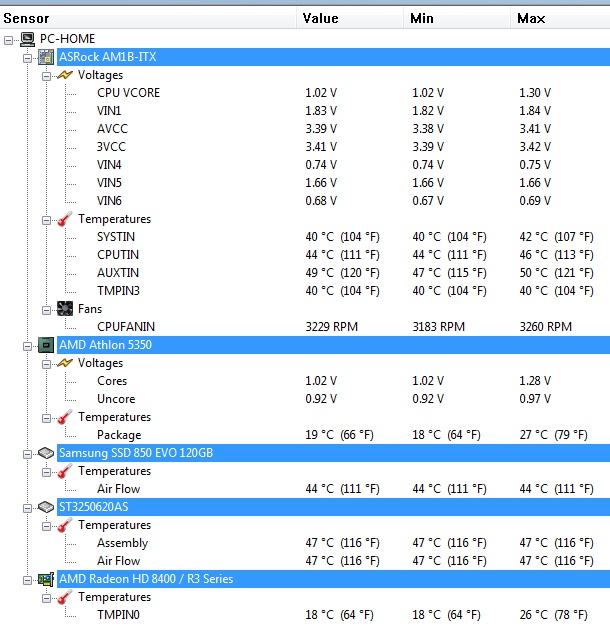
Task: Click the Fans icon under ASRock
Action: coord(65,309)
